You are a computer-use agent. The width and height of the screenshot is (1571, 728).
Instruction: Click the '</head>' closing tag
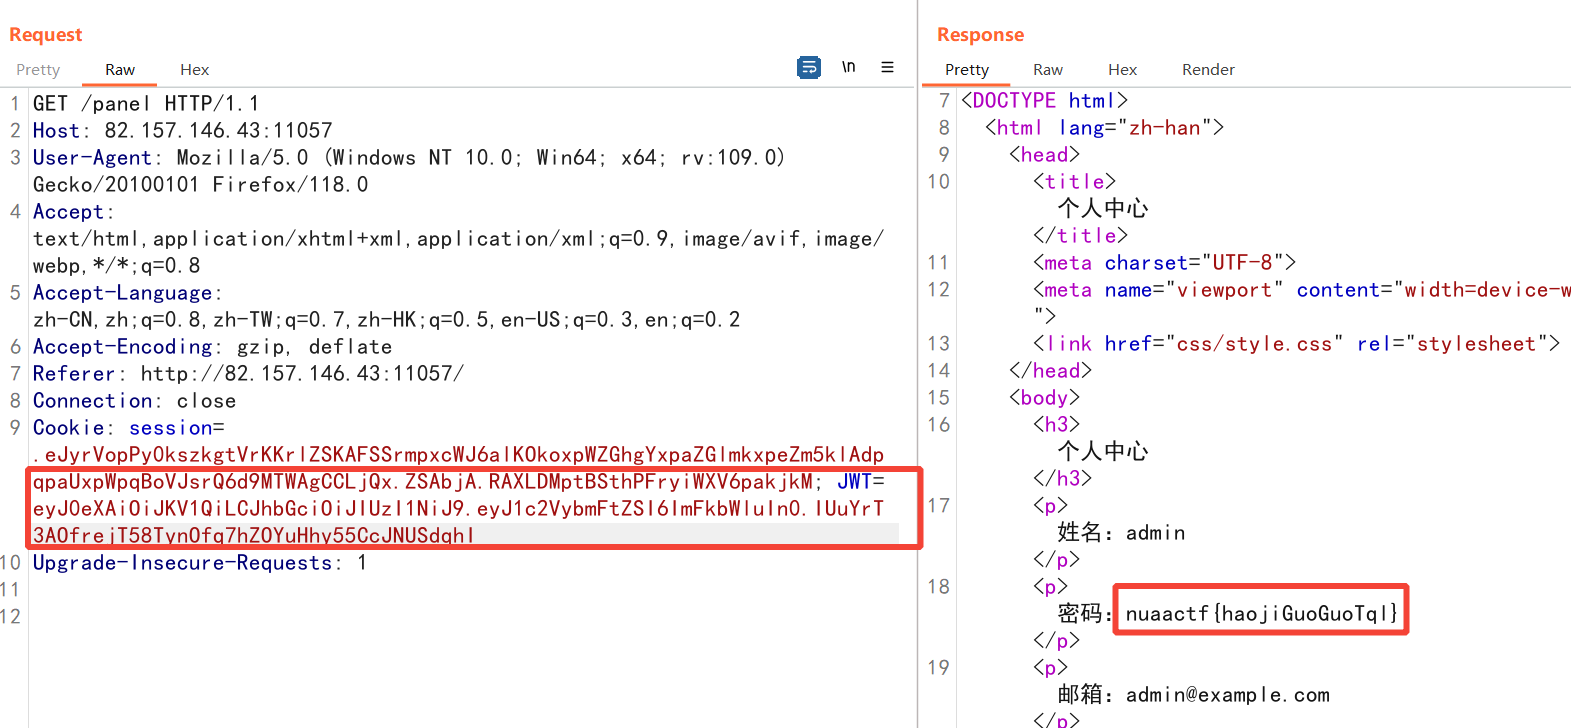tap(1050, 371)
